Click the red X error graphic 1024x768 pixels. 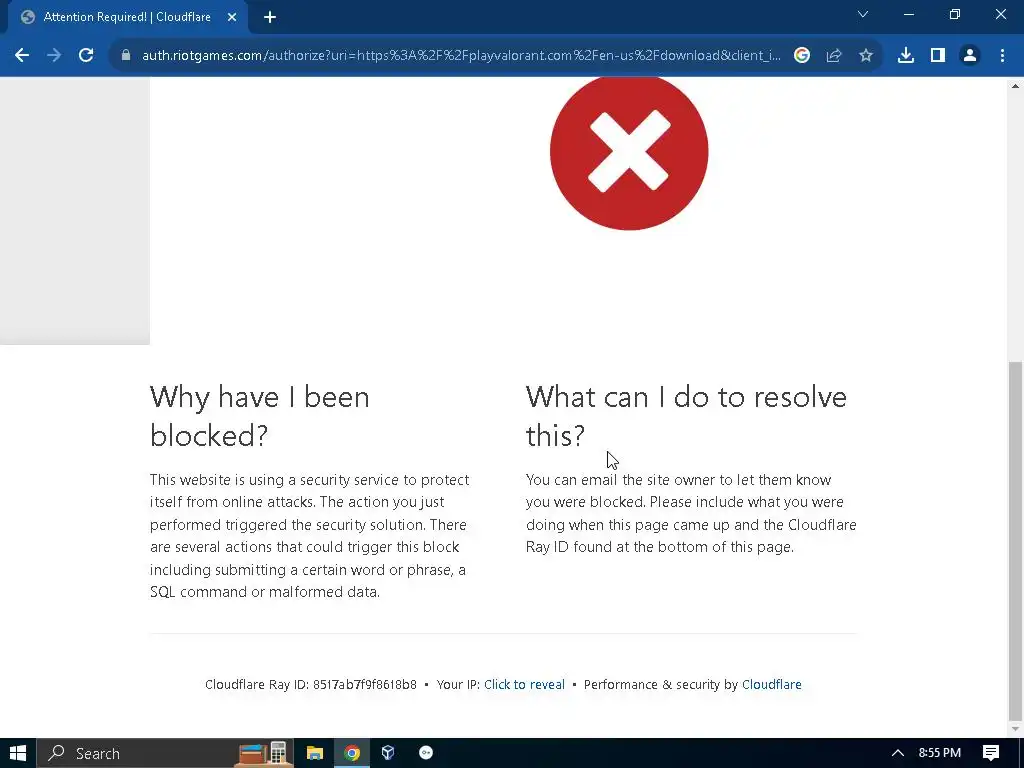coord(629,152)
